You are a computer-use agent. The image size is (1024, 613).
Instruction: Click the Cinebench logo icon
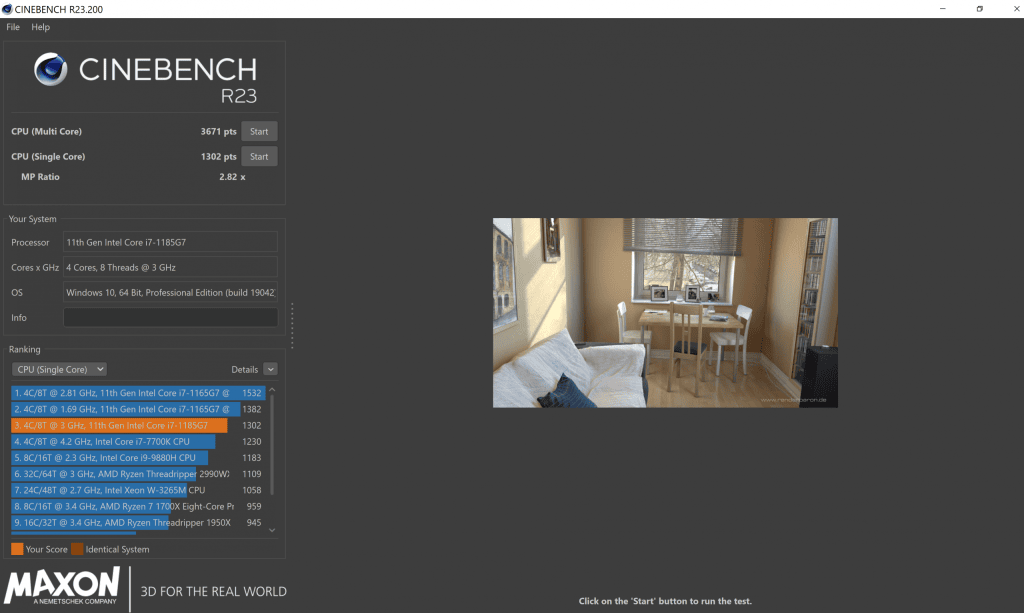51,69
